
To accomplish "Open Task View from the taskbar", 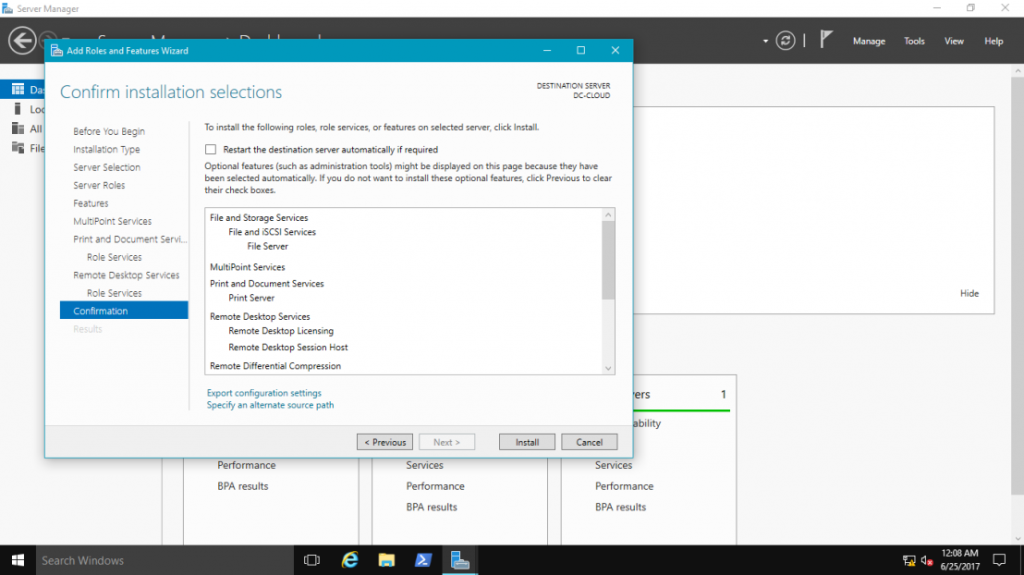I will pos(312,561).
